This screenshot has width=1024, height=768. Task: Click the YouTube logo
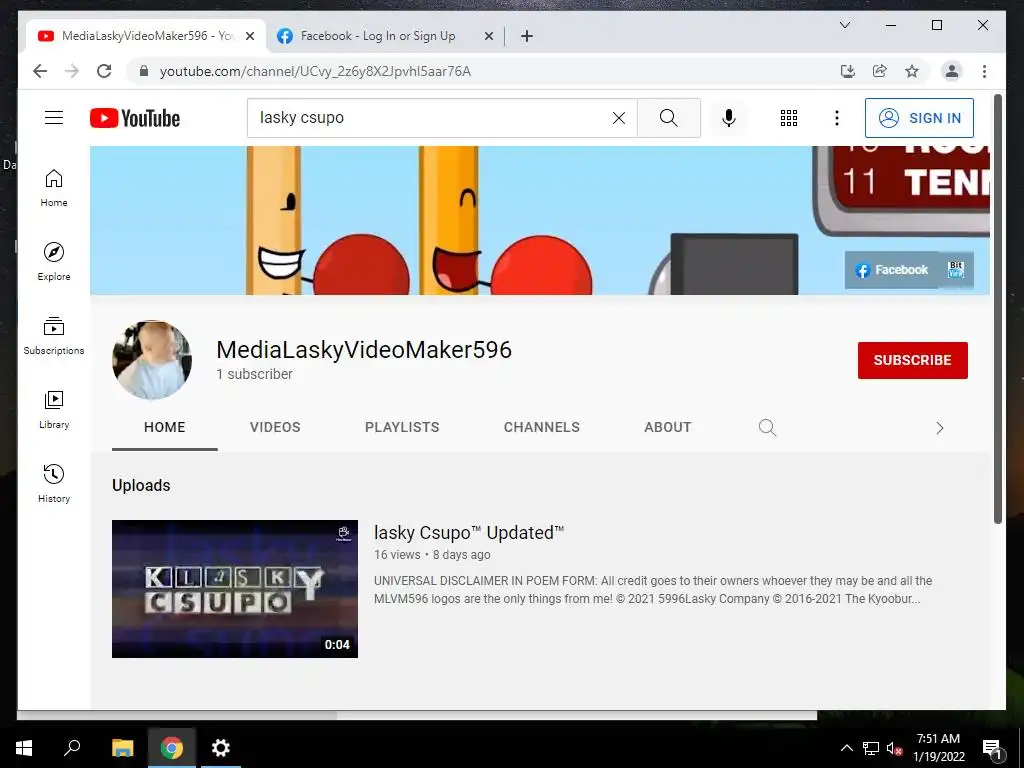point(135,118)
